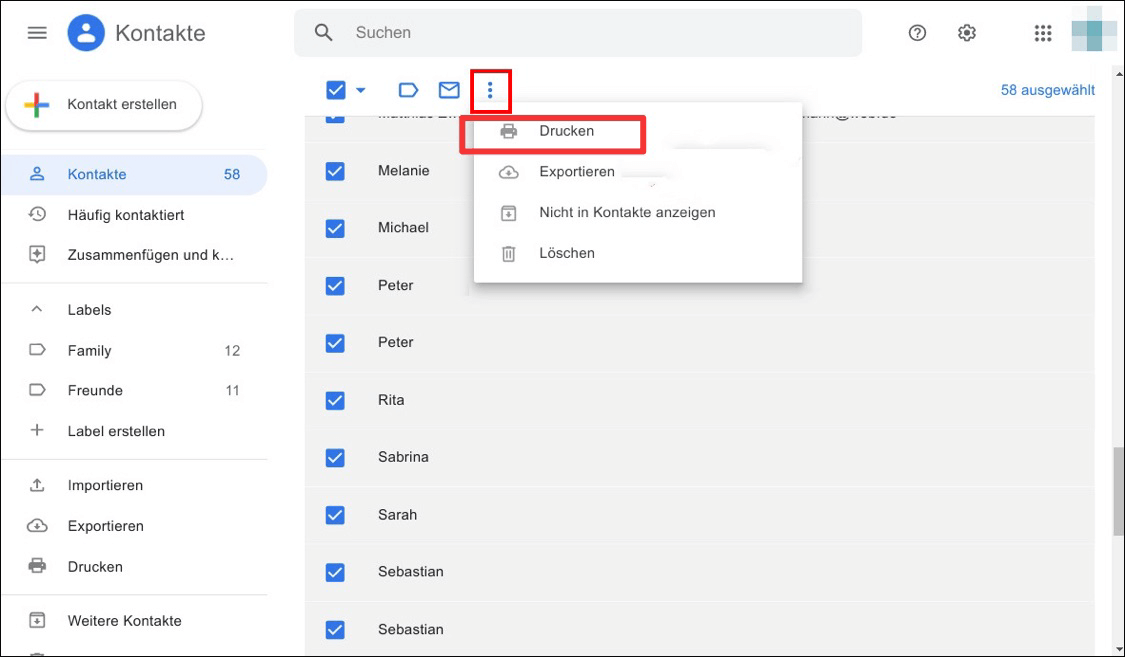Open the three-dot more actions menu
This screenshot has width=1125, height=657.
click(x=490, y=91)
